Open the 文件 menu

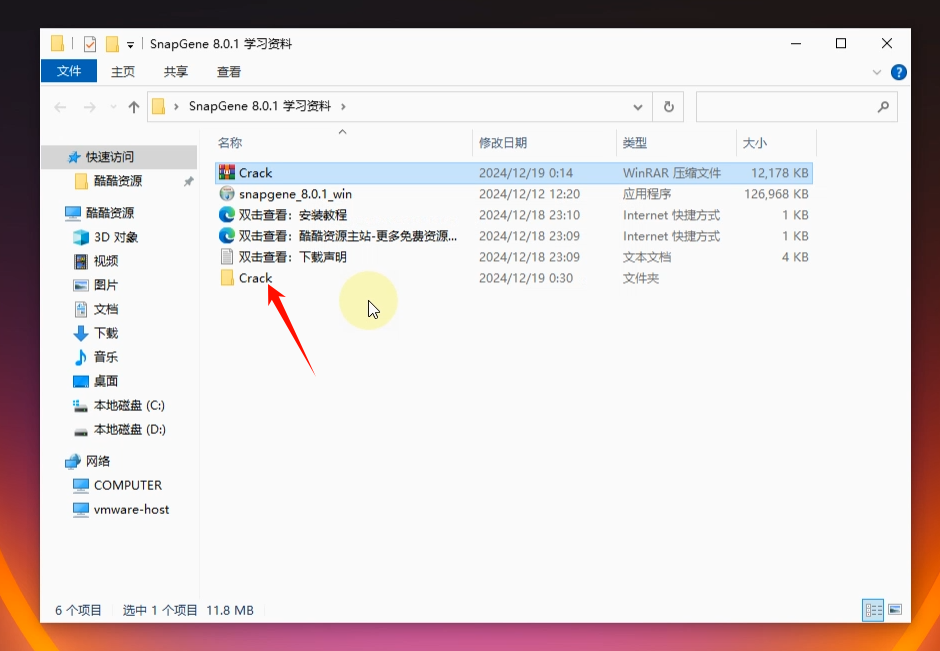click(x=68, y=71)
